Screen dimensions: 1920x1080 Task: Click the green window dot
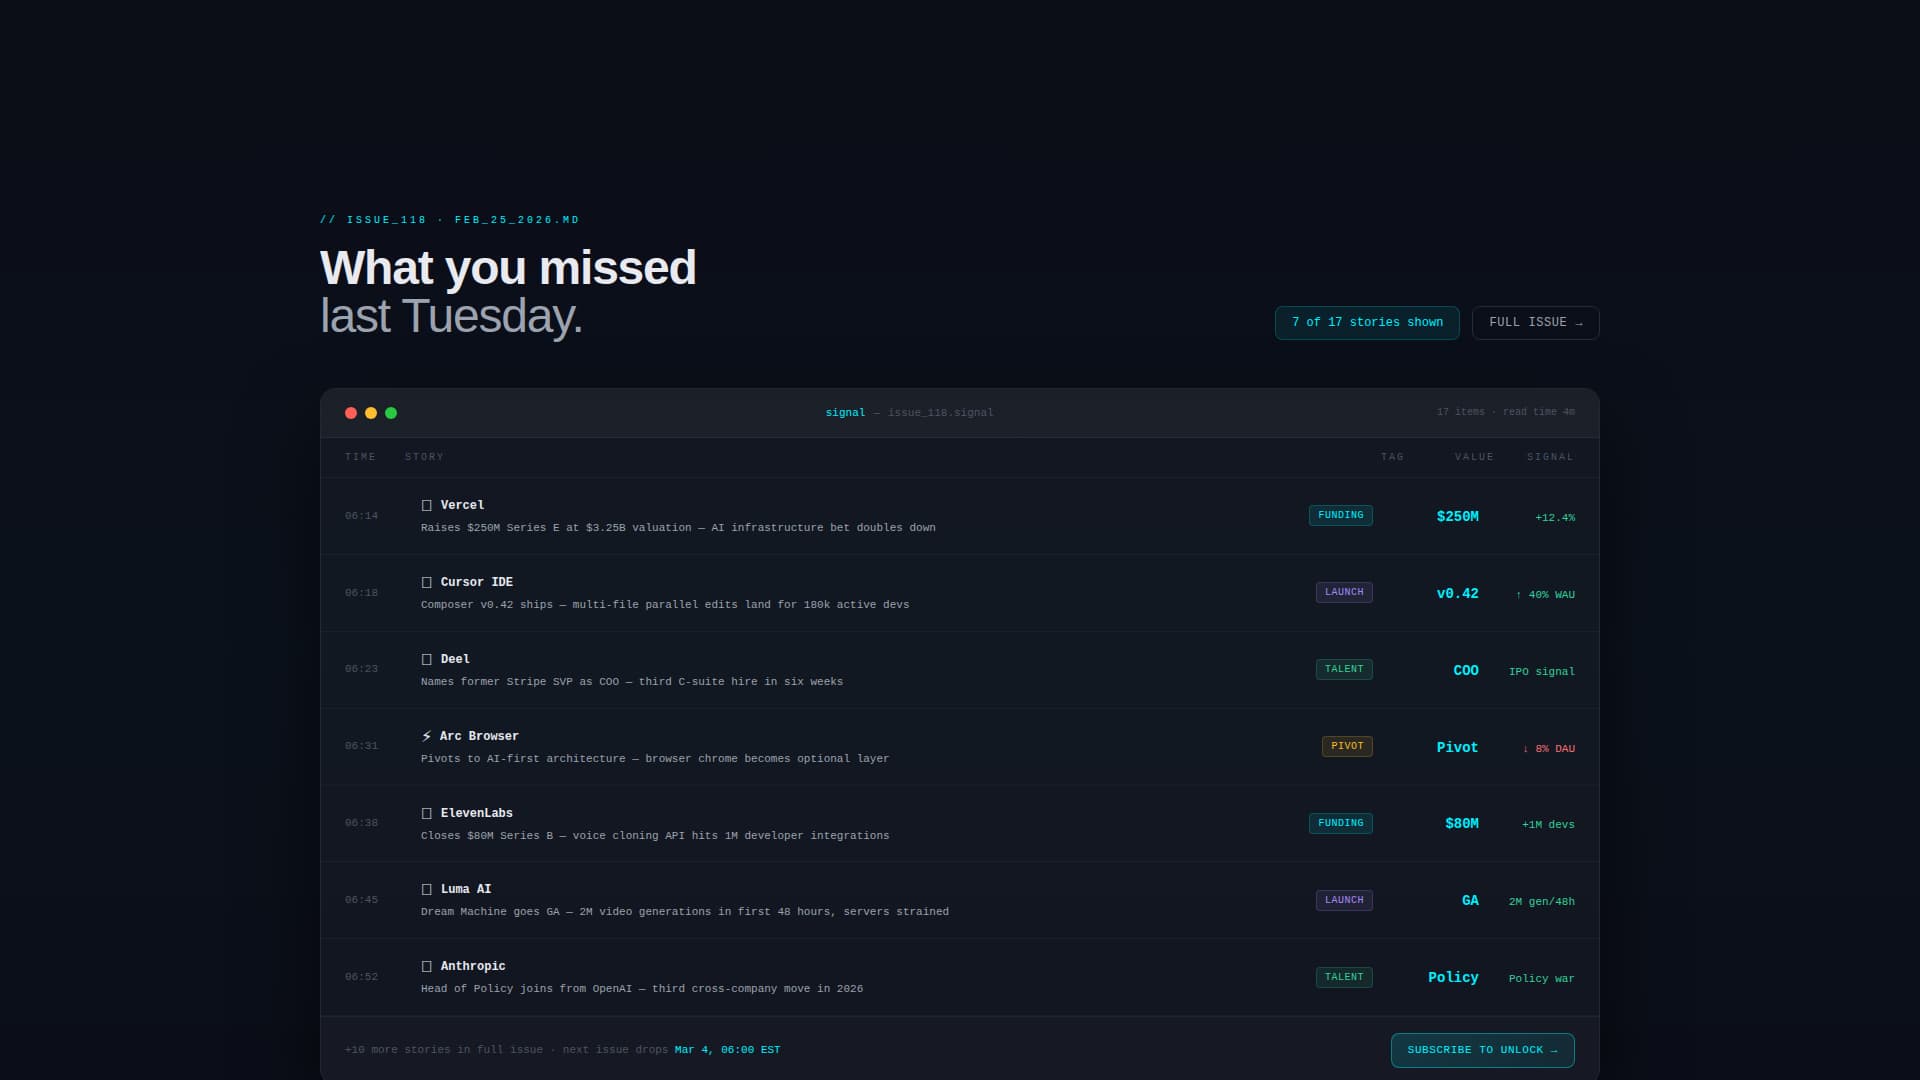click(x=391, y=413)
